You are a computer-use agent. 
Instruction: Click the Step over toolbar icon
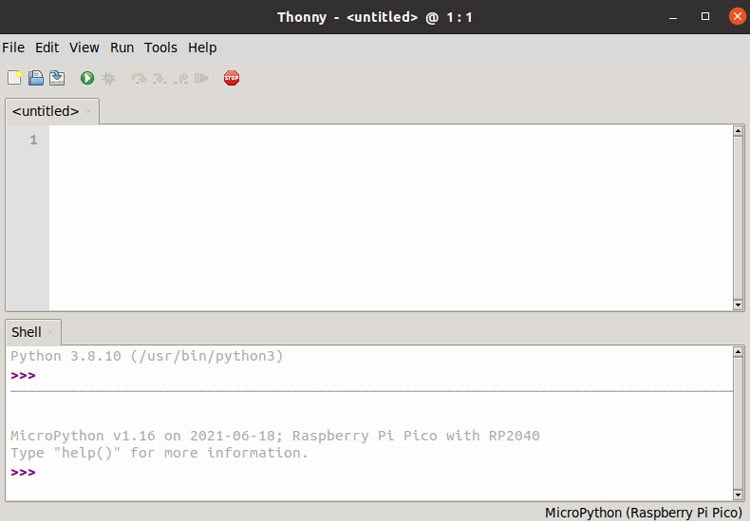pyautogui.click(x=138, y=78)
